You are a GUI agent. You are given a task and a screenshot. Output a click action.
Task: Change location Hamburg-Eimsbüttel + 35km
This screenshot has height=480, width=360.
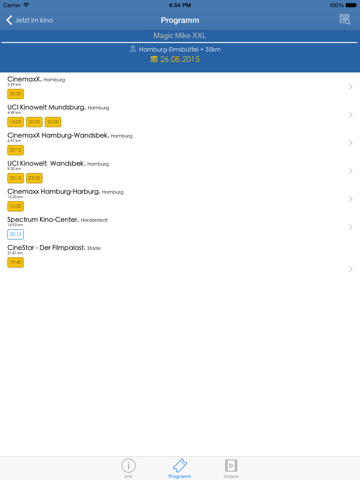point(180,49)
